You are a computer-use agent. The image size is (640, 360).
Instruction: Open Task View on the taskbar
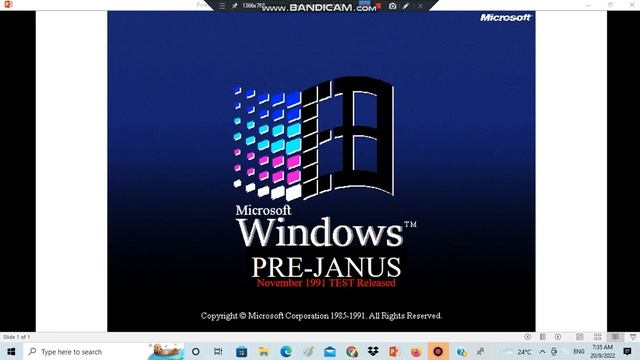[x=218, y=351]
